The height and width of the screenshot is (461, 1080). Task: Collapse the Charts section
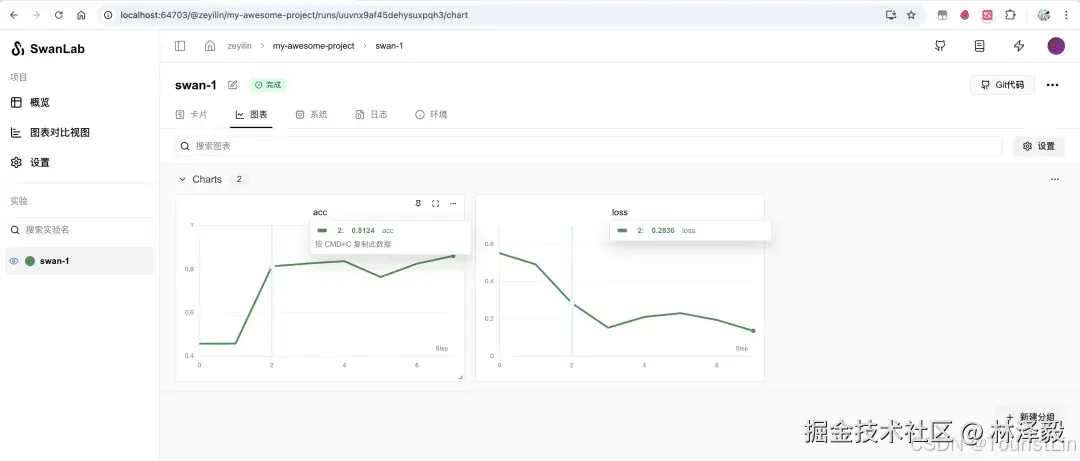click(x=183, y=179)
